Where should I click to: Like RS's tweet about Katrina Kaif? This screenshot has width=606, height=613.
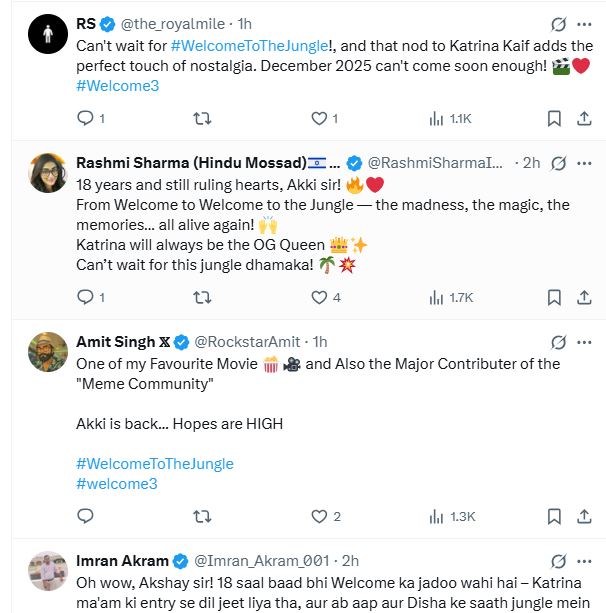320,118
